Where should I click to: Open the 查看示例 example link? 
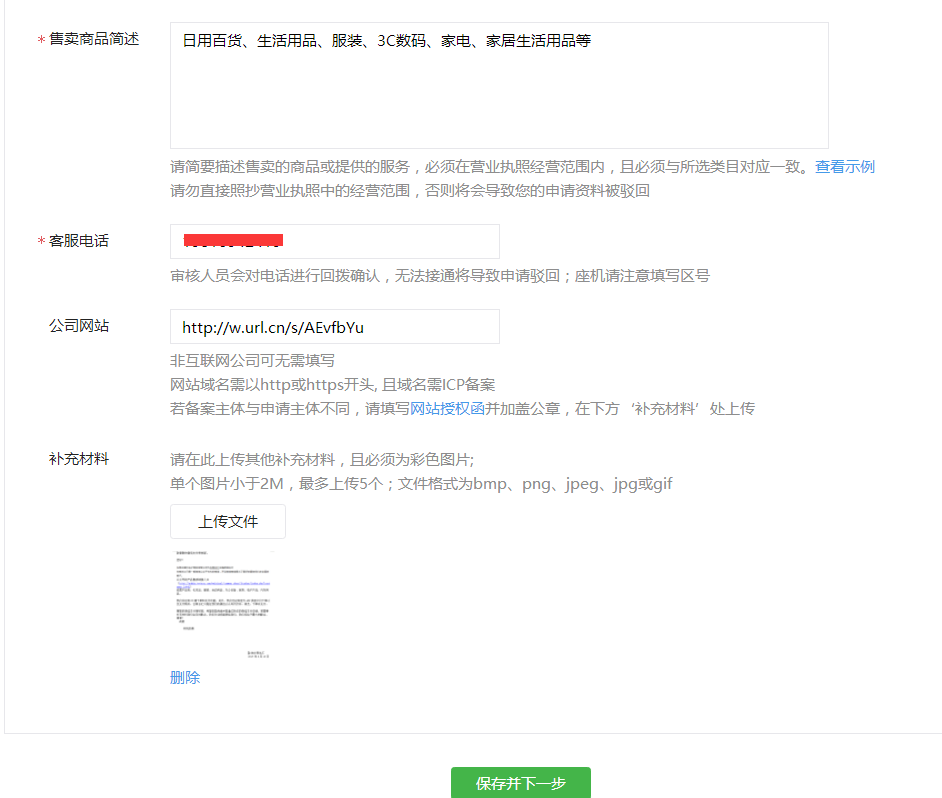pos(845,166)
